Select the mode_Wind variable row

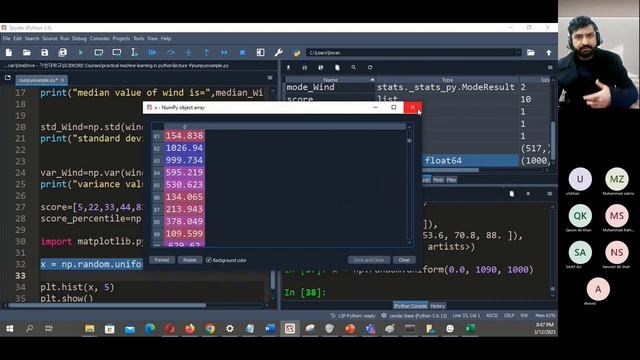(418, 87)
